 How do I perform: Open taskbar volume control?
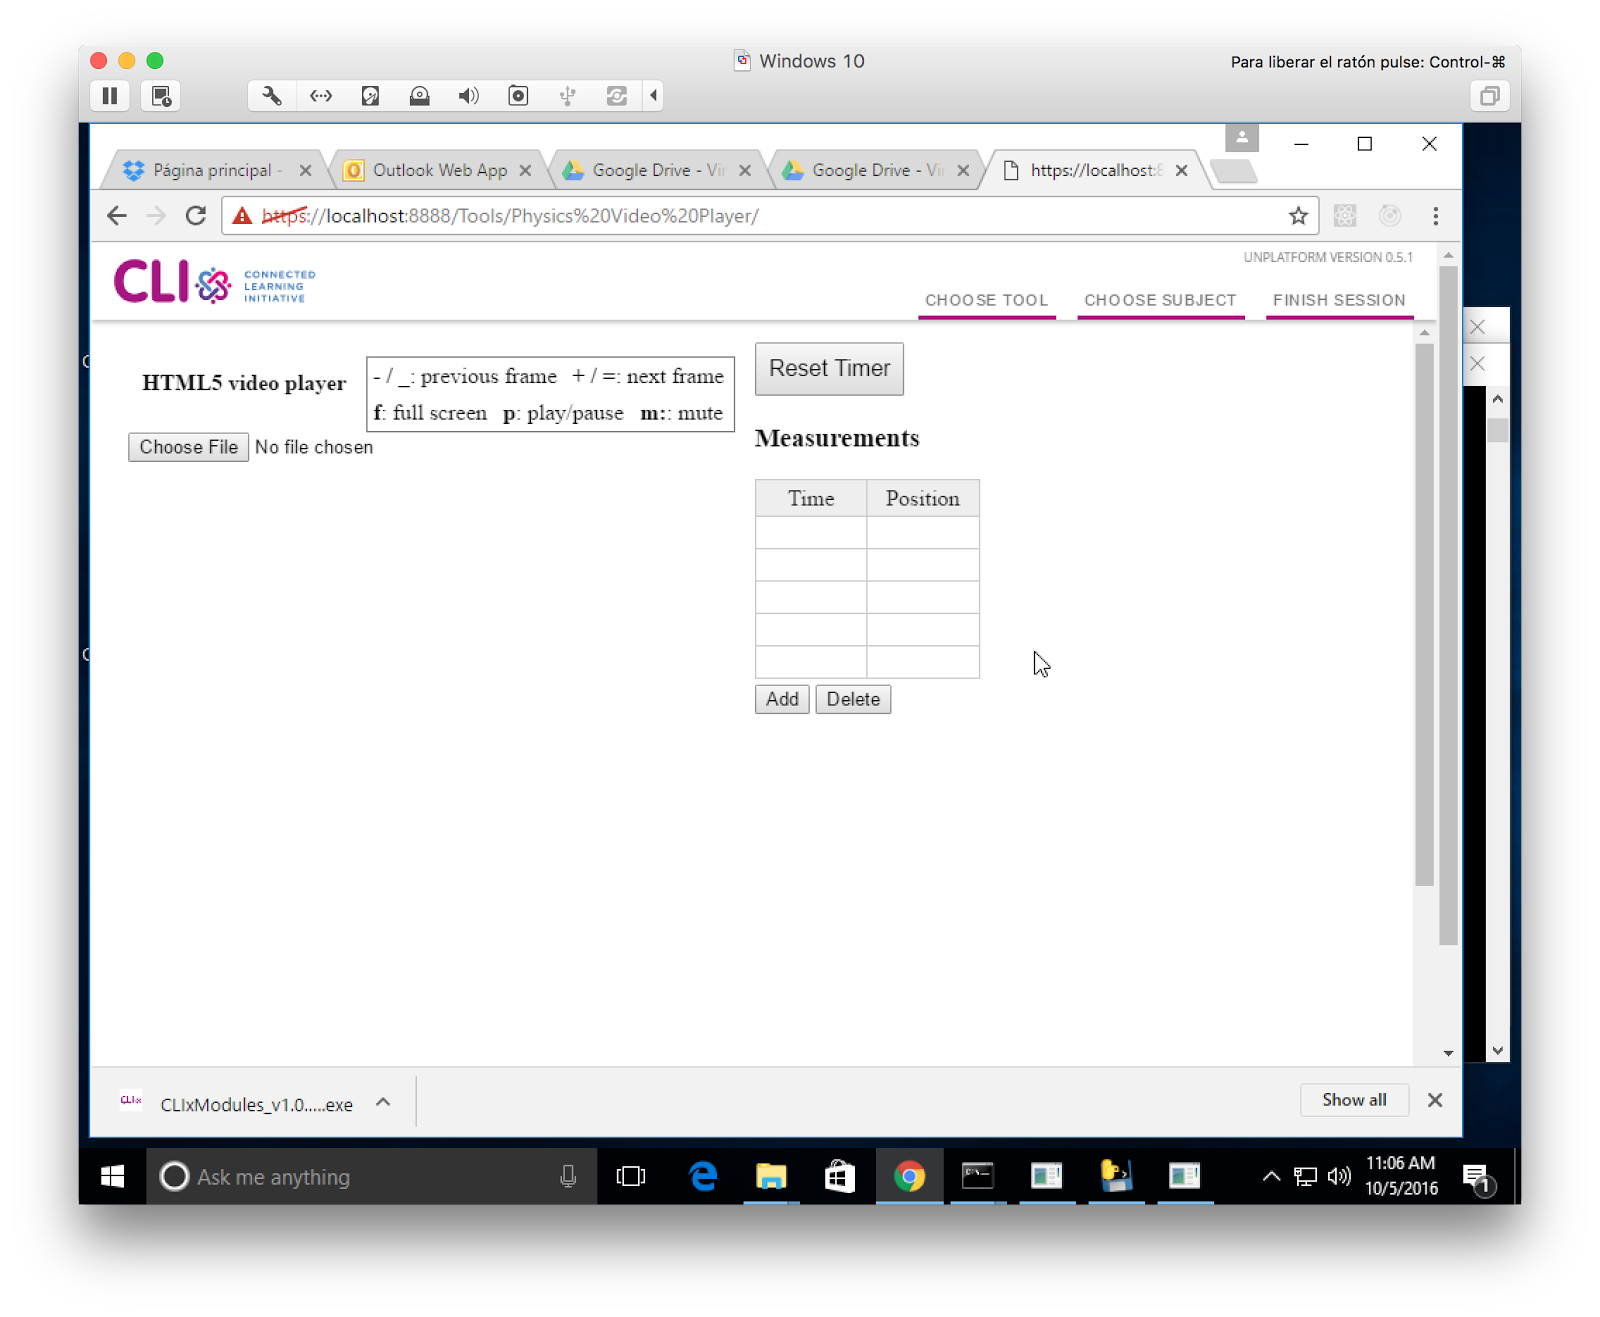click(1339, 1177)
